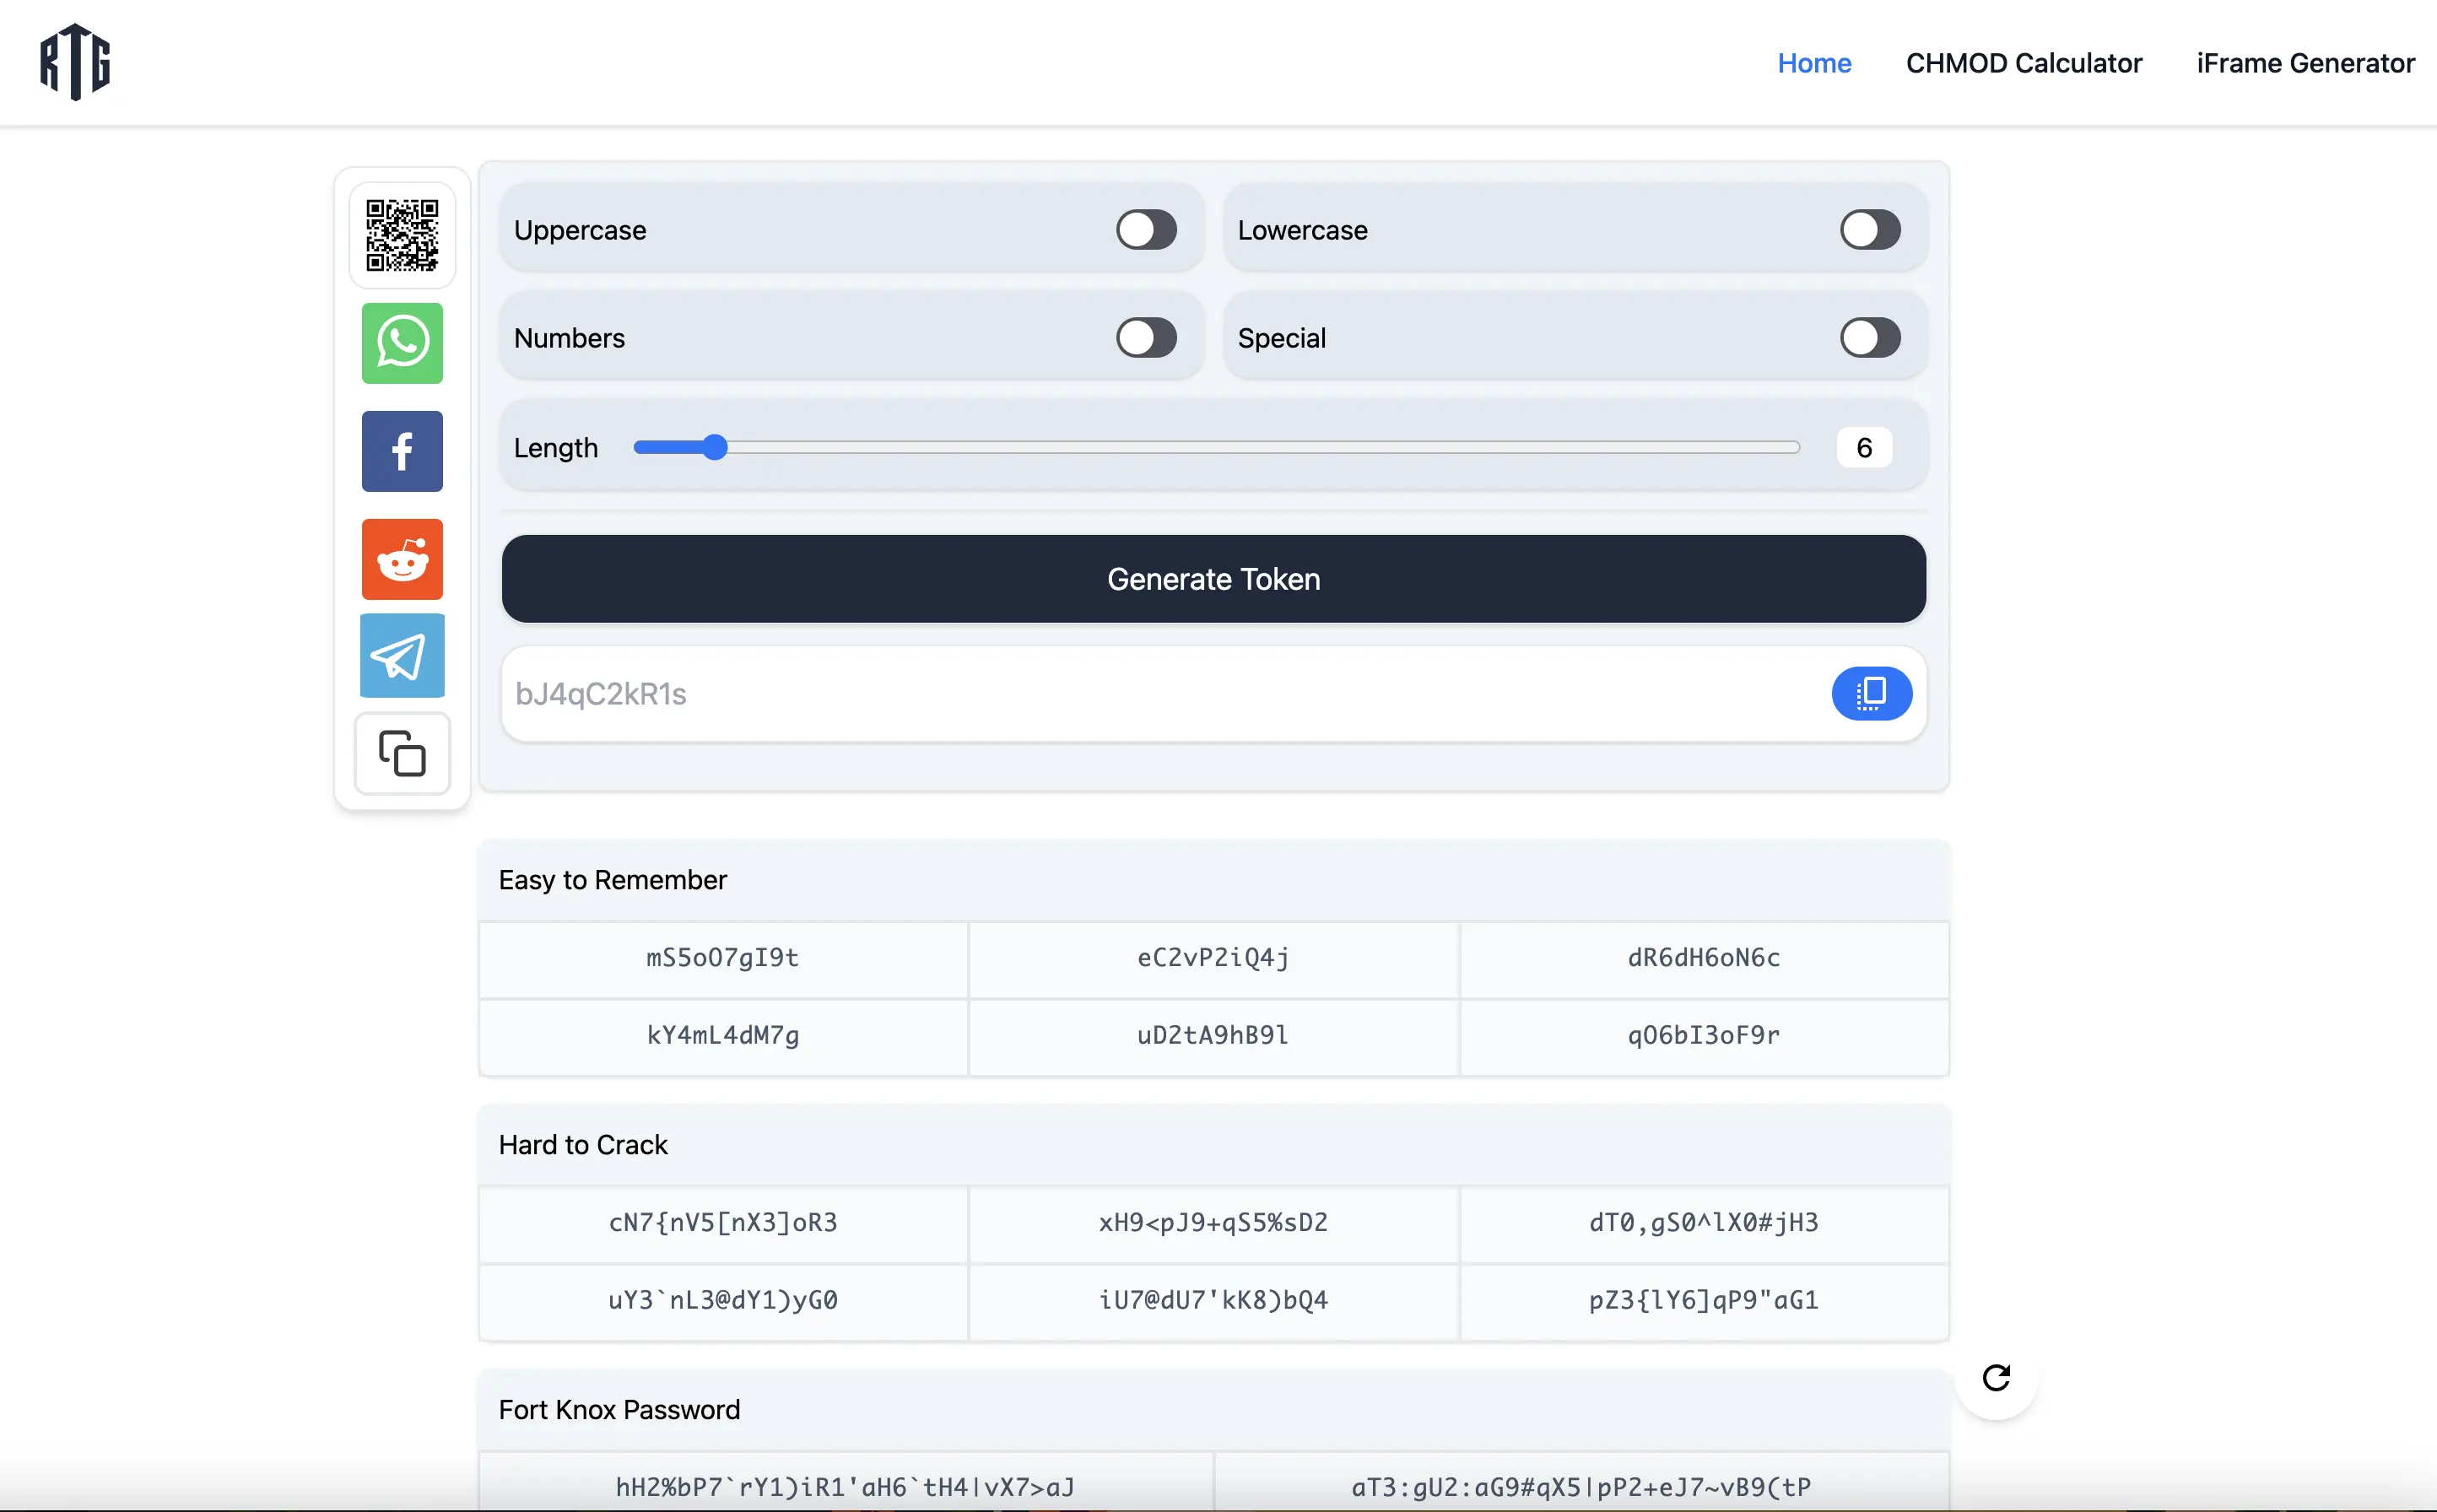Click the refresh circular arrow icon
This screenshot has height=1512, width=2437.
click(1996, 1378)
